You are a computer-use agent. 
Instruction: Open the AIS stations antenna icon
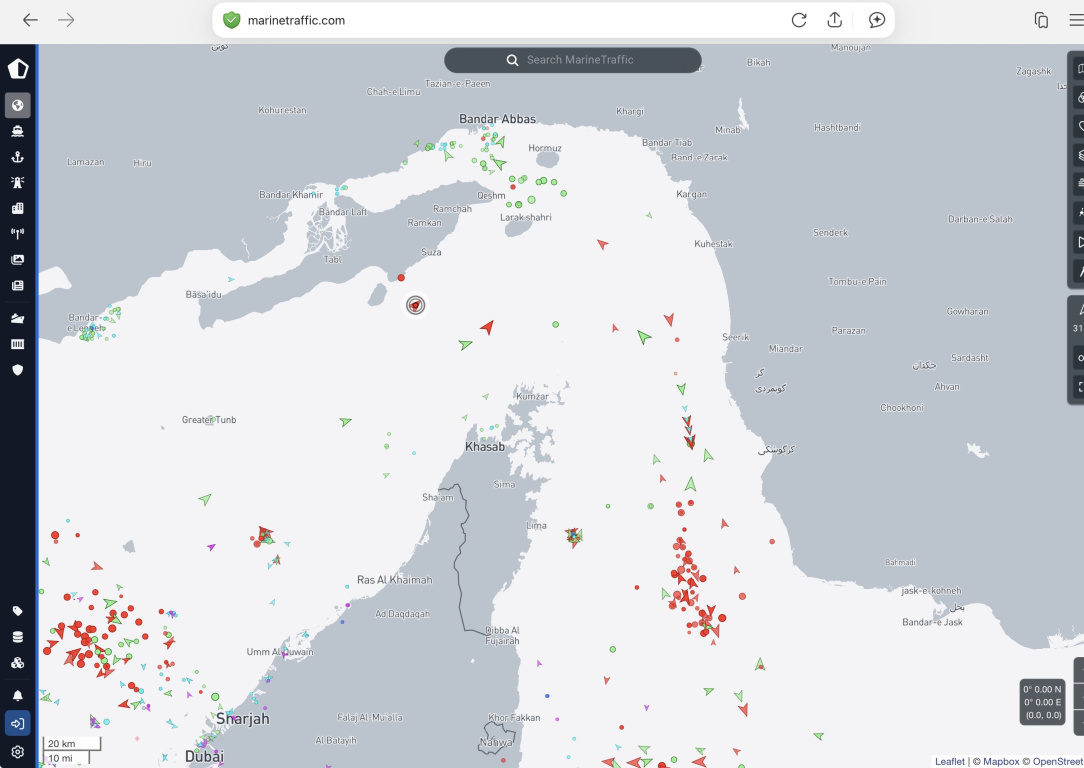click(18, 234)
